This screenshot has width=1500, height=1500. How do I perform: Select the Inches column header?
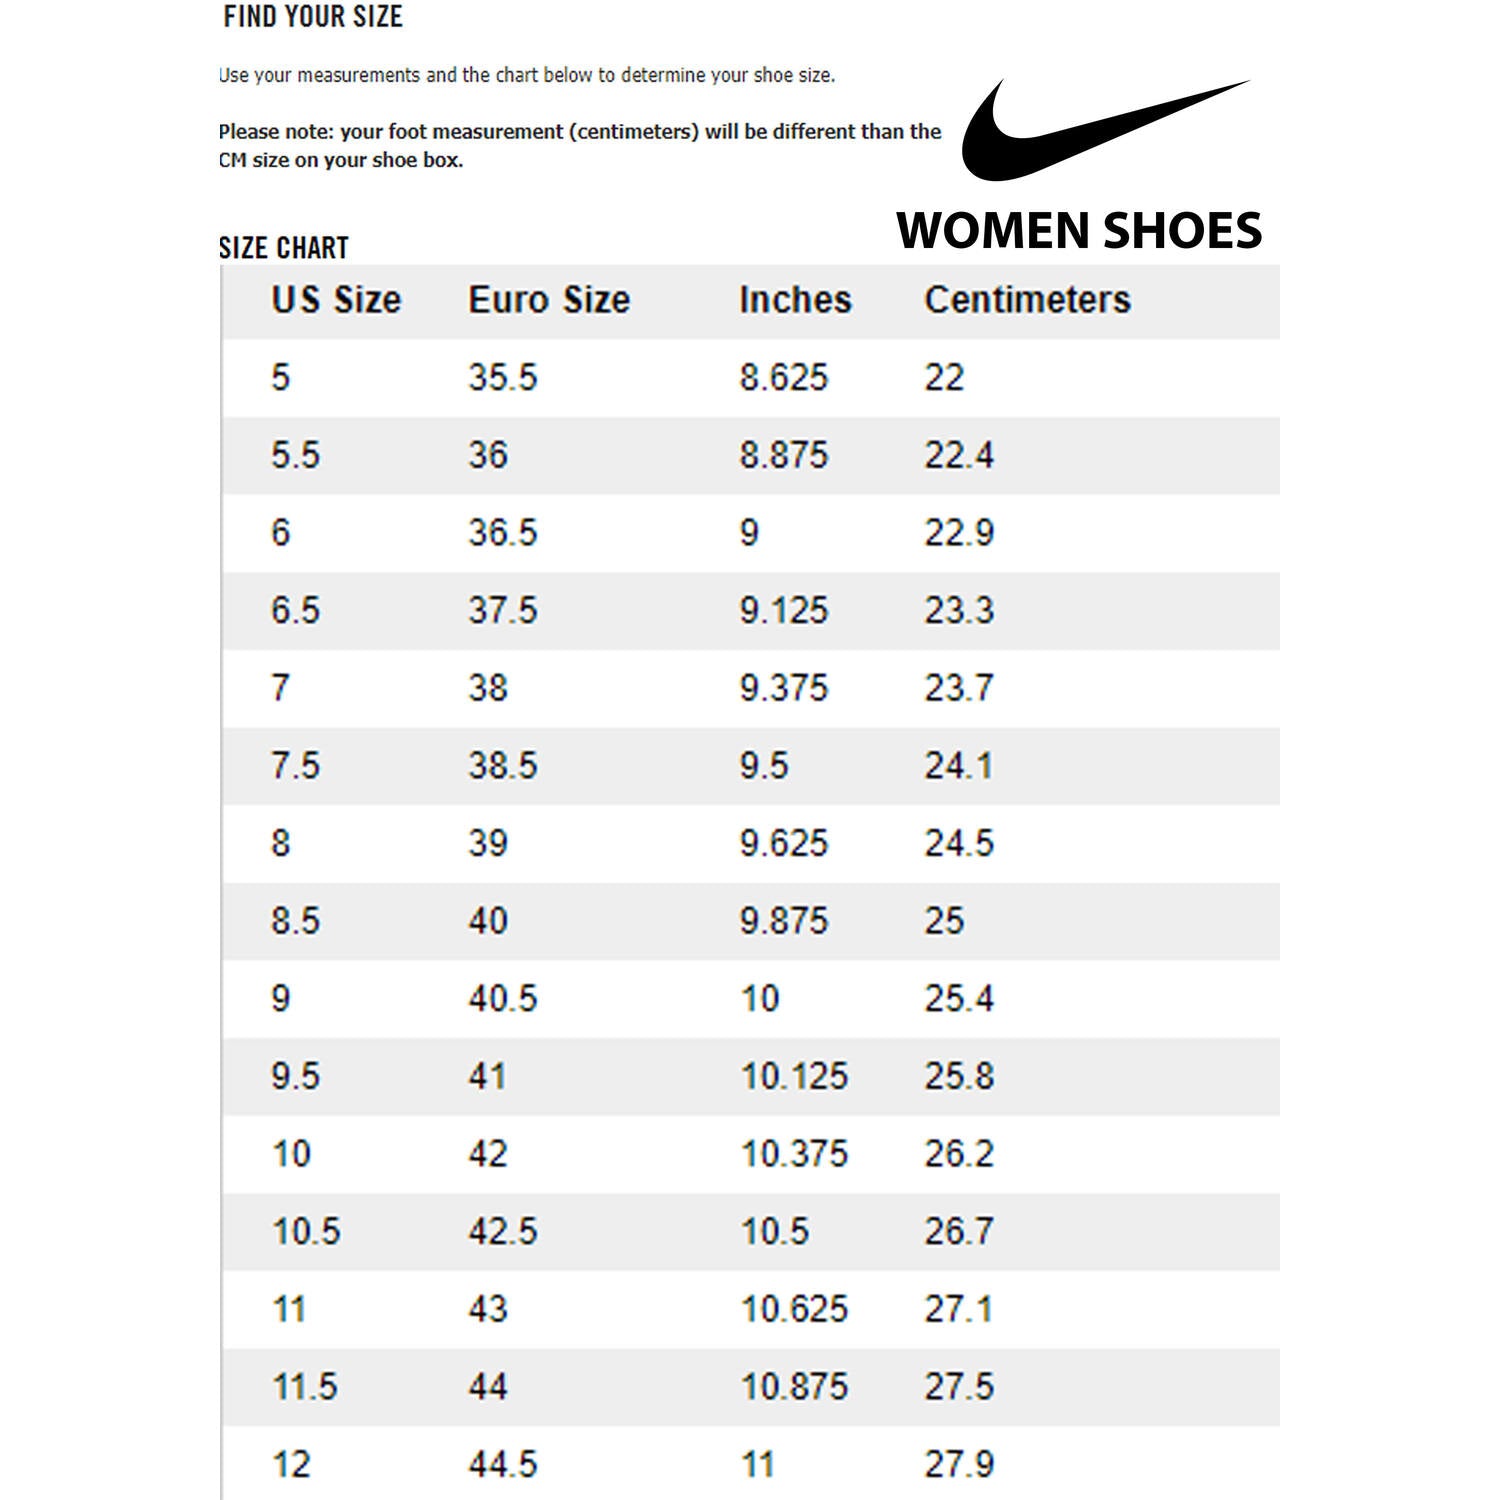[x=795, y=300]
